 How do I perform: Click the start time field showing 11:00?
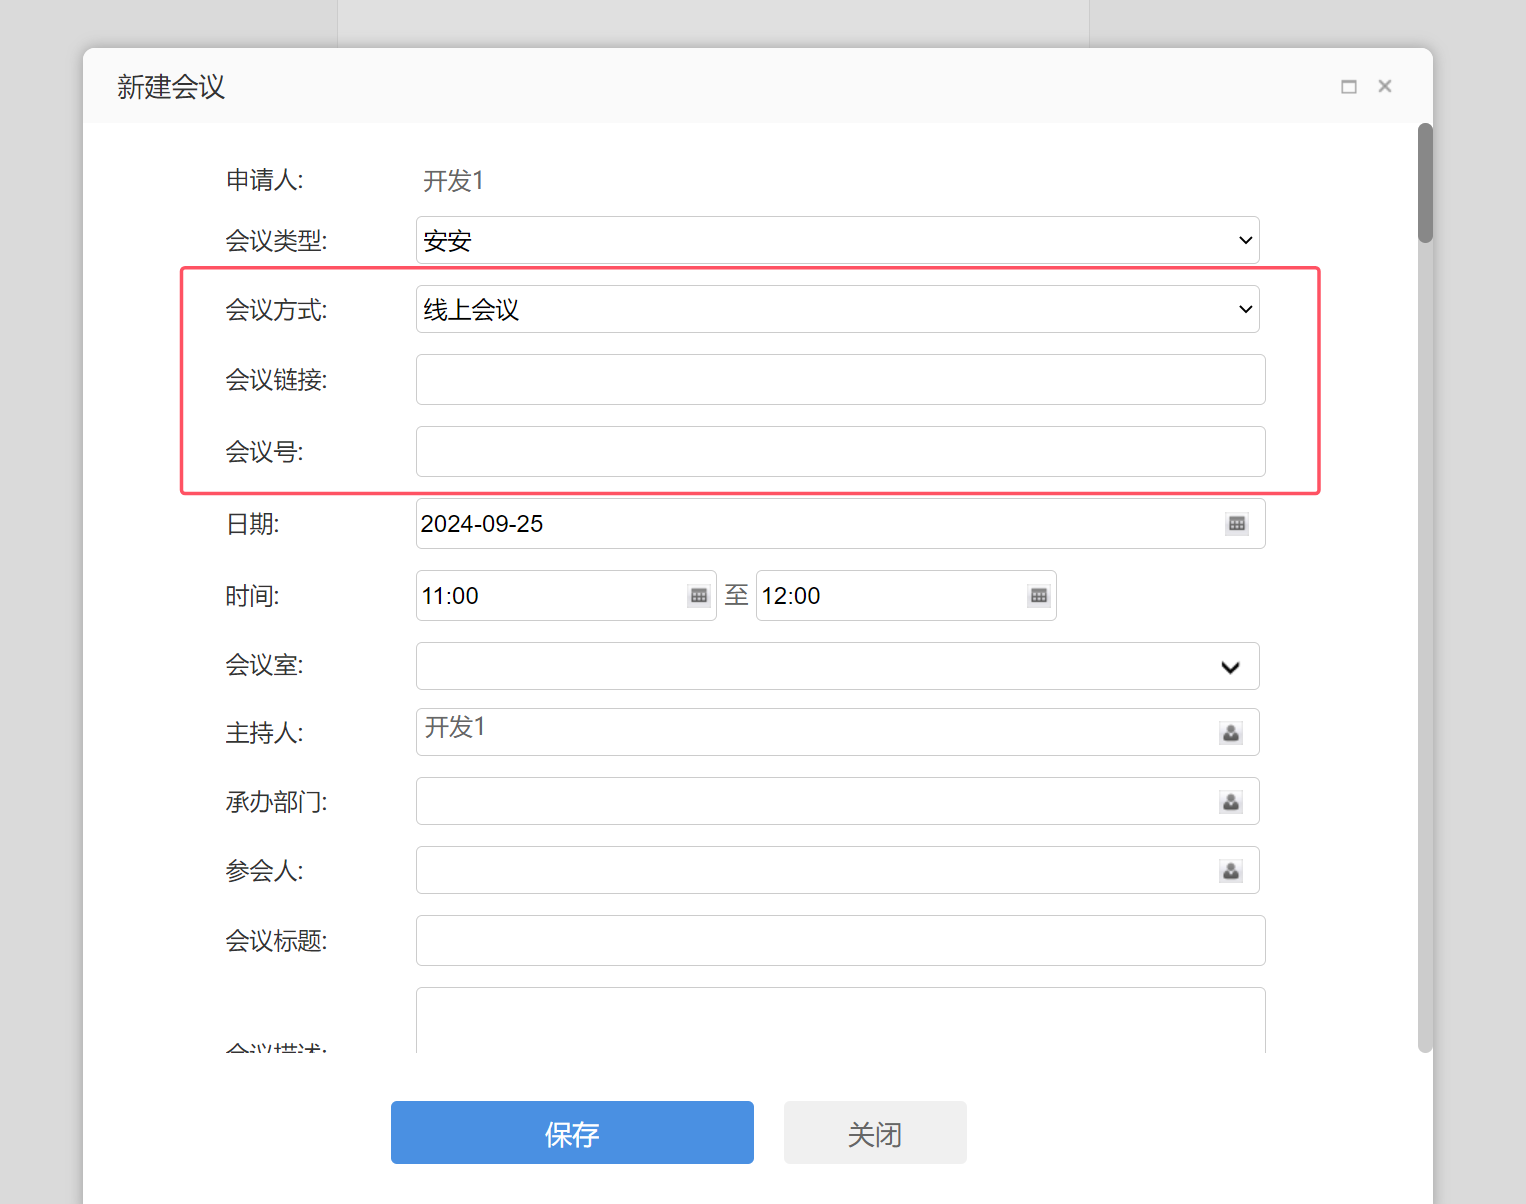pyautogui.click(x=550, y=596)
